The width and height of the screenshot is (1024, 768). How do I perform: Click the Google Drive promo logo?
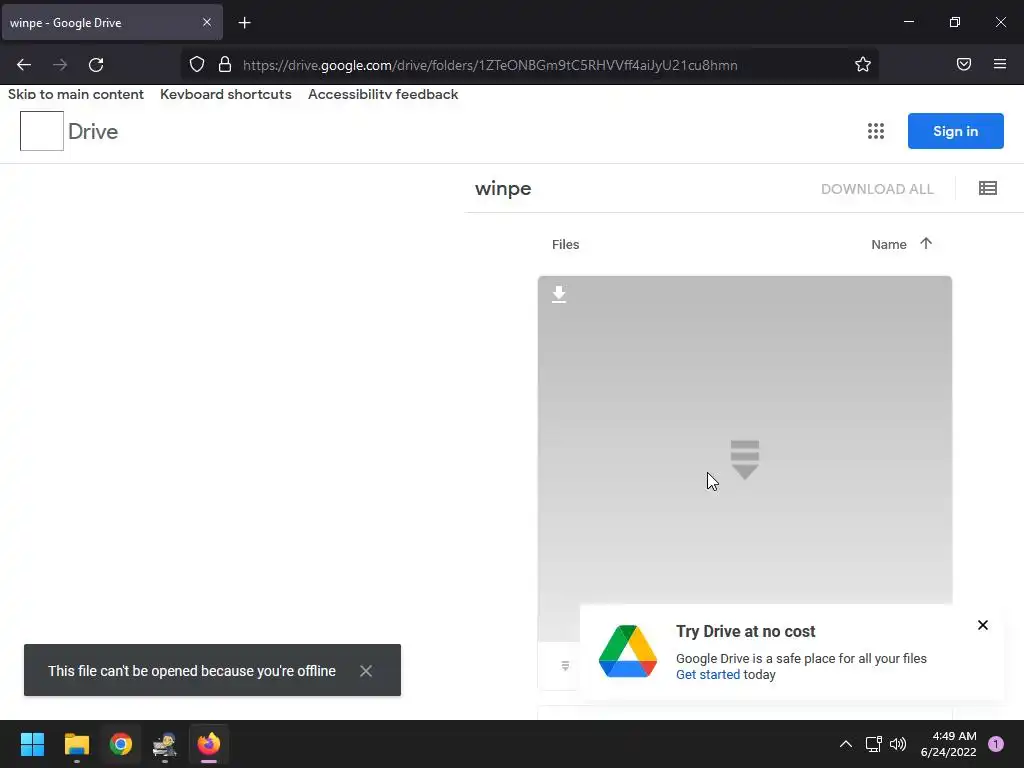click(628, 651)
